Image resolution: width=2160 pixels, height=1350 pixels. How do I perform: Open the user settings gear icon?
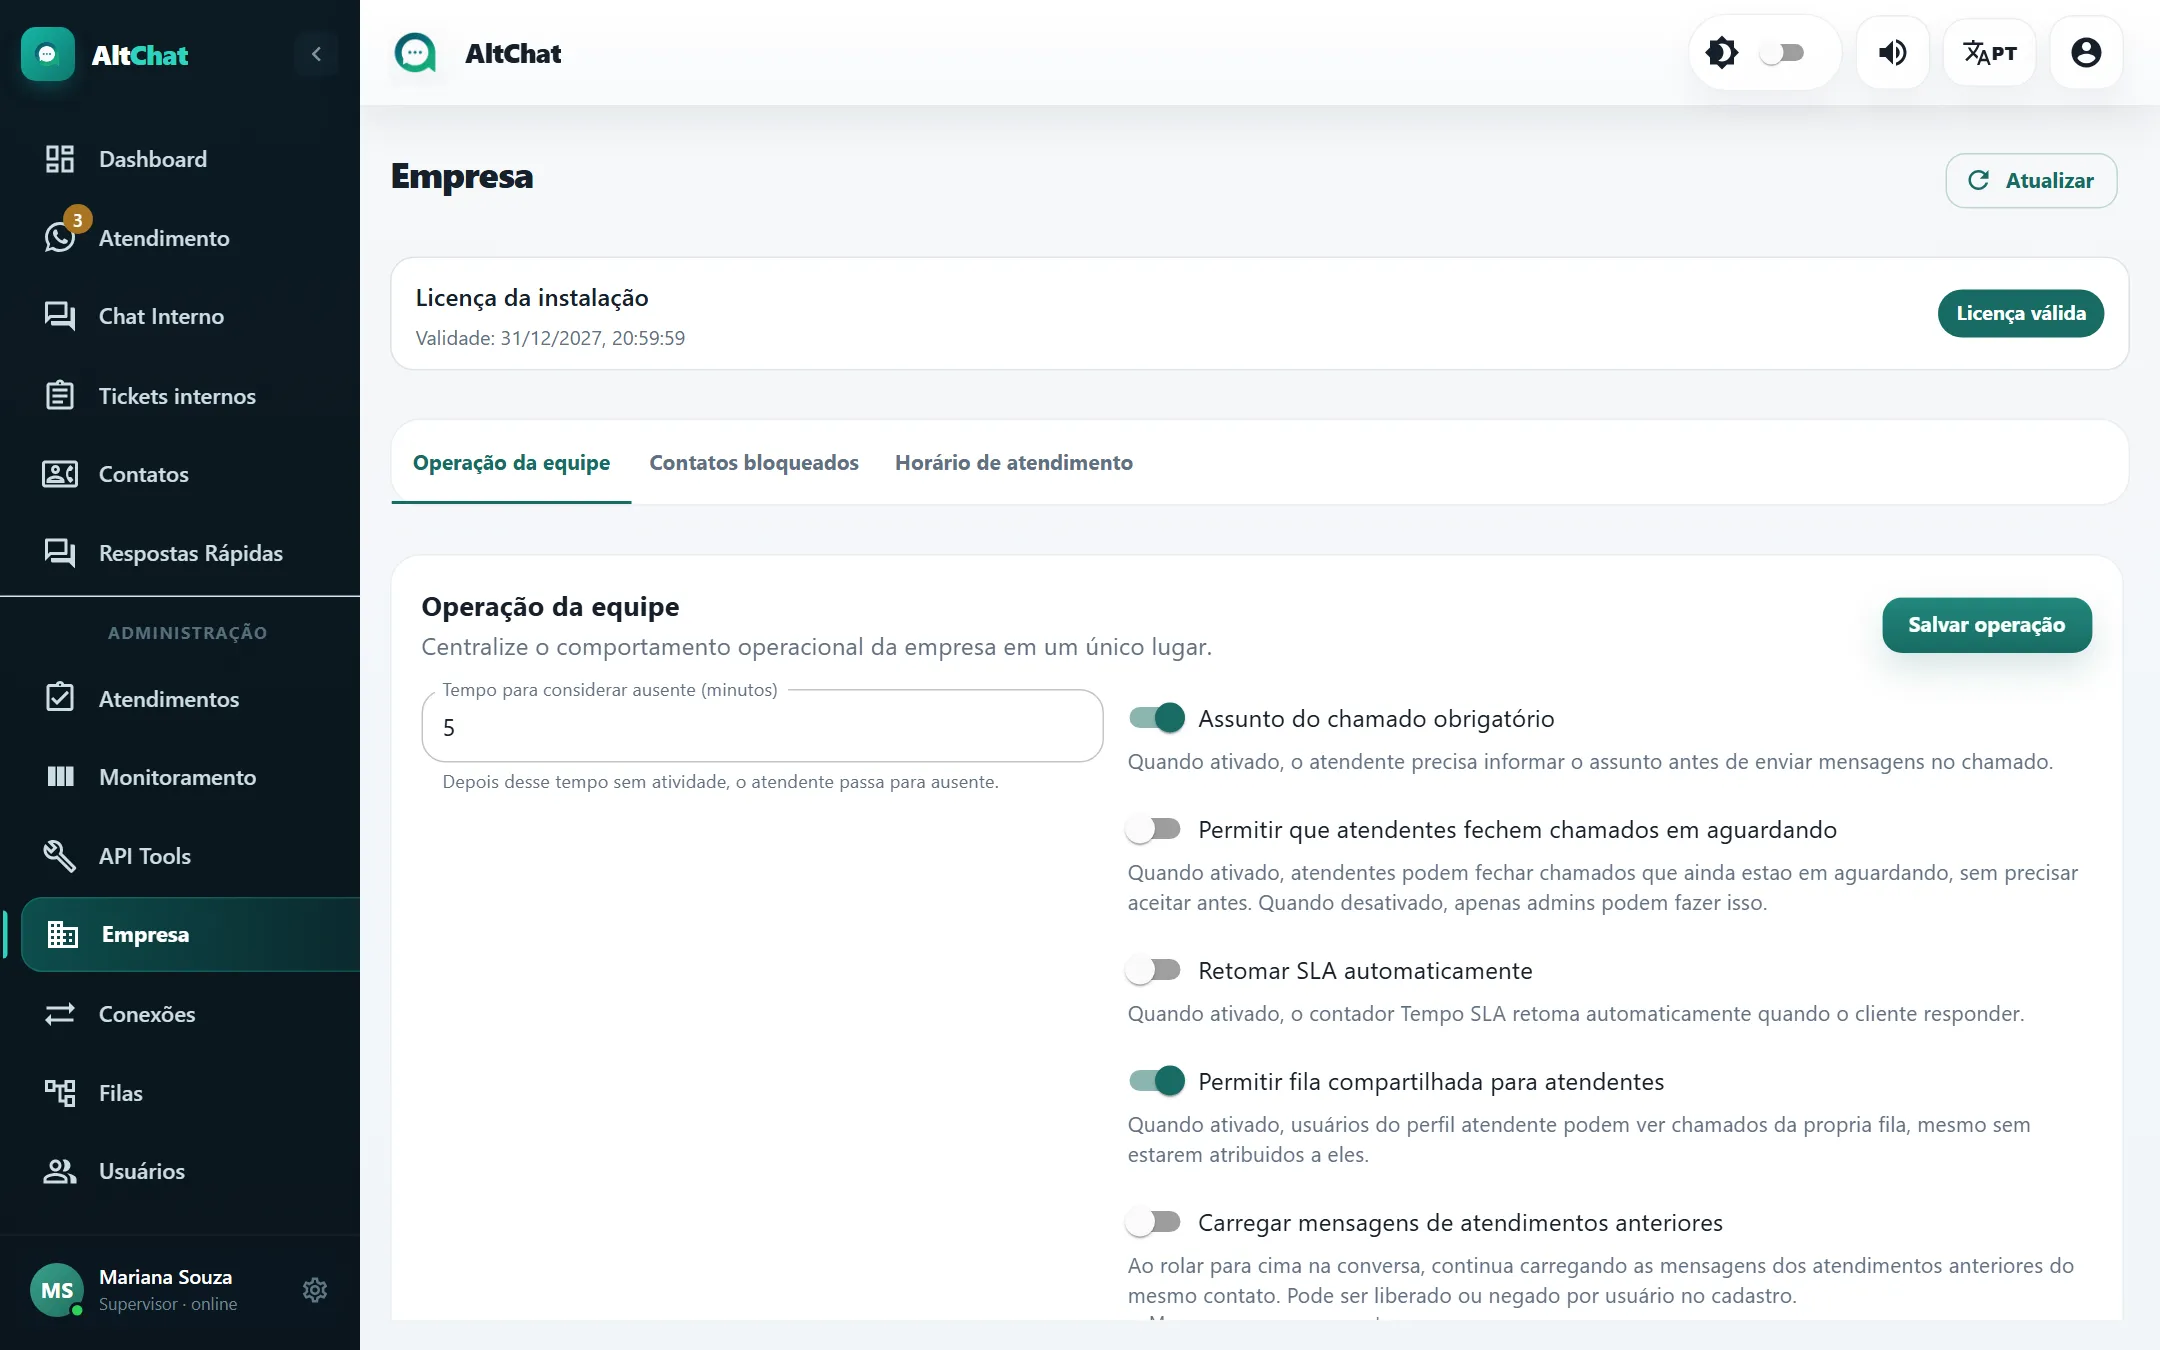(315, 1290)
